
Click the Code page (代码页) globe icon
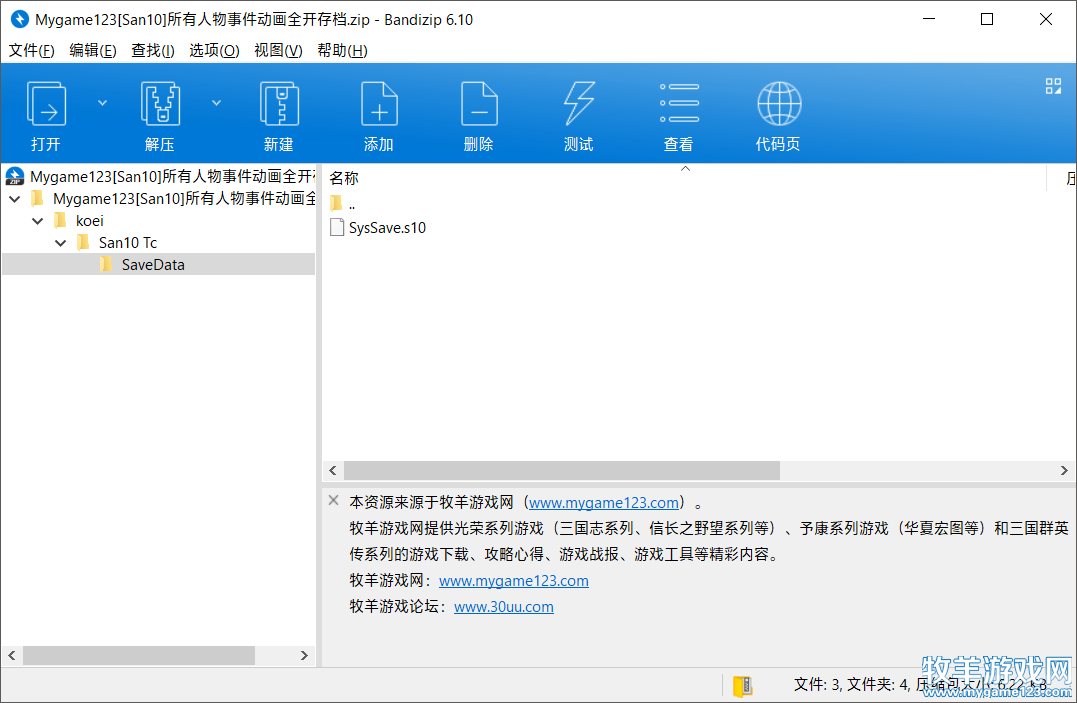pos(779,104)
